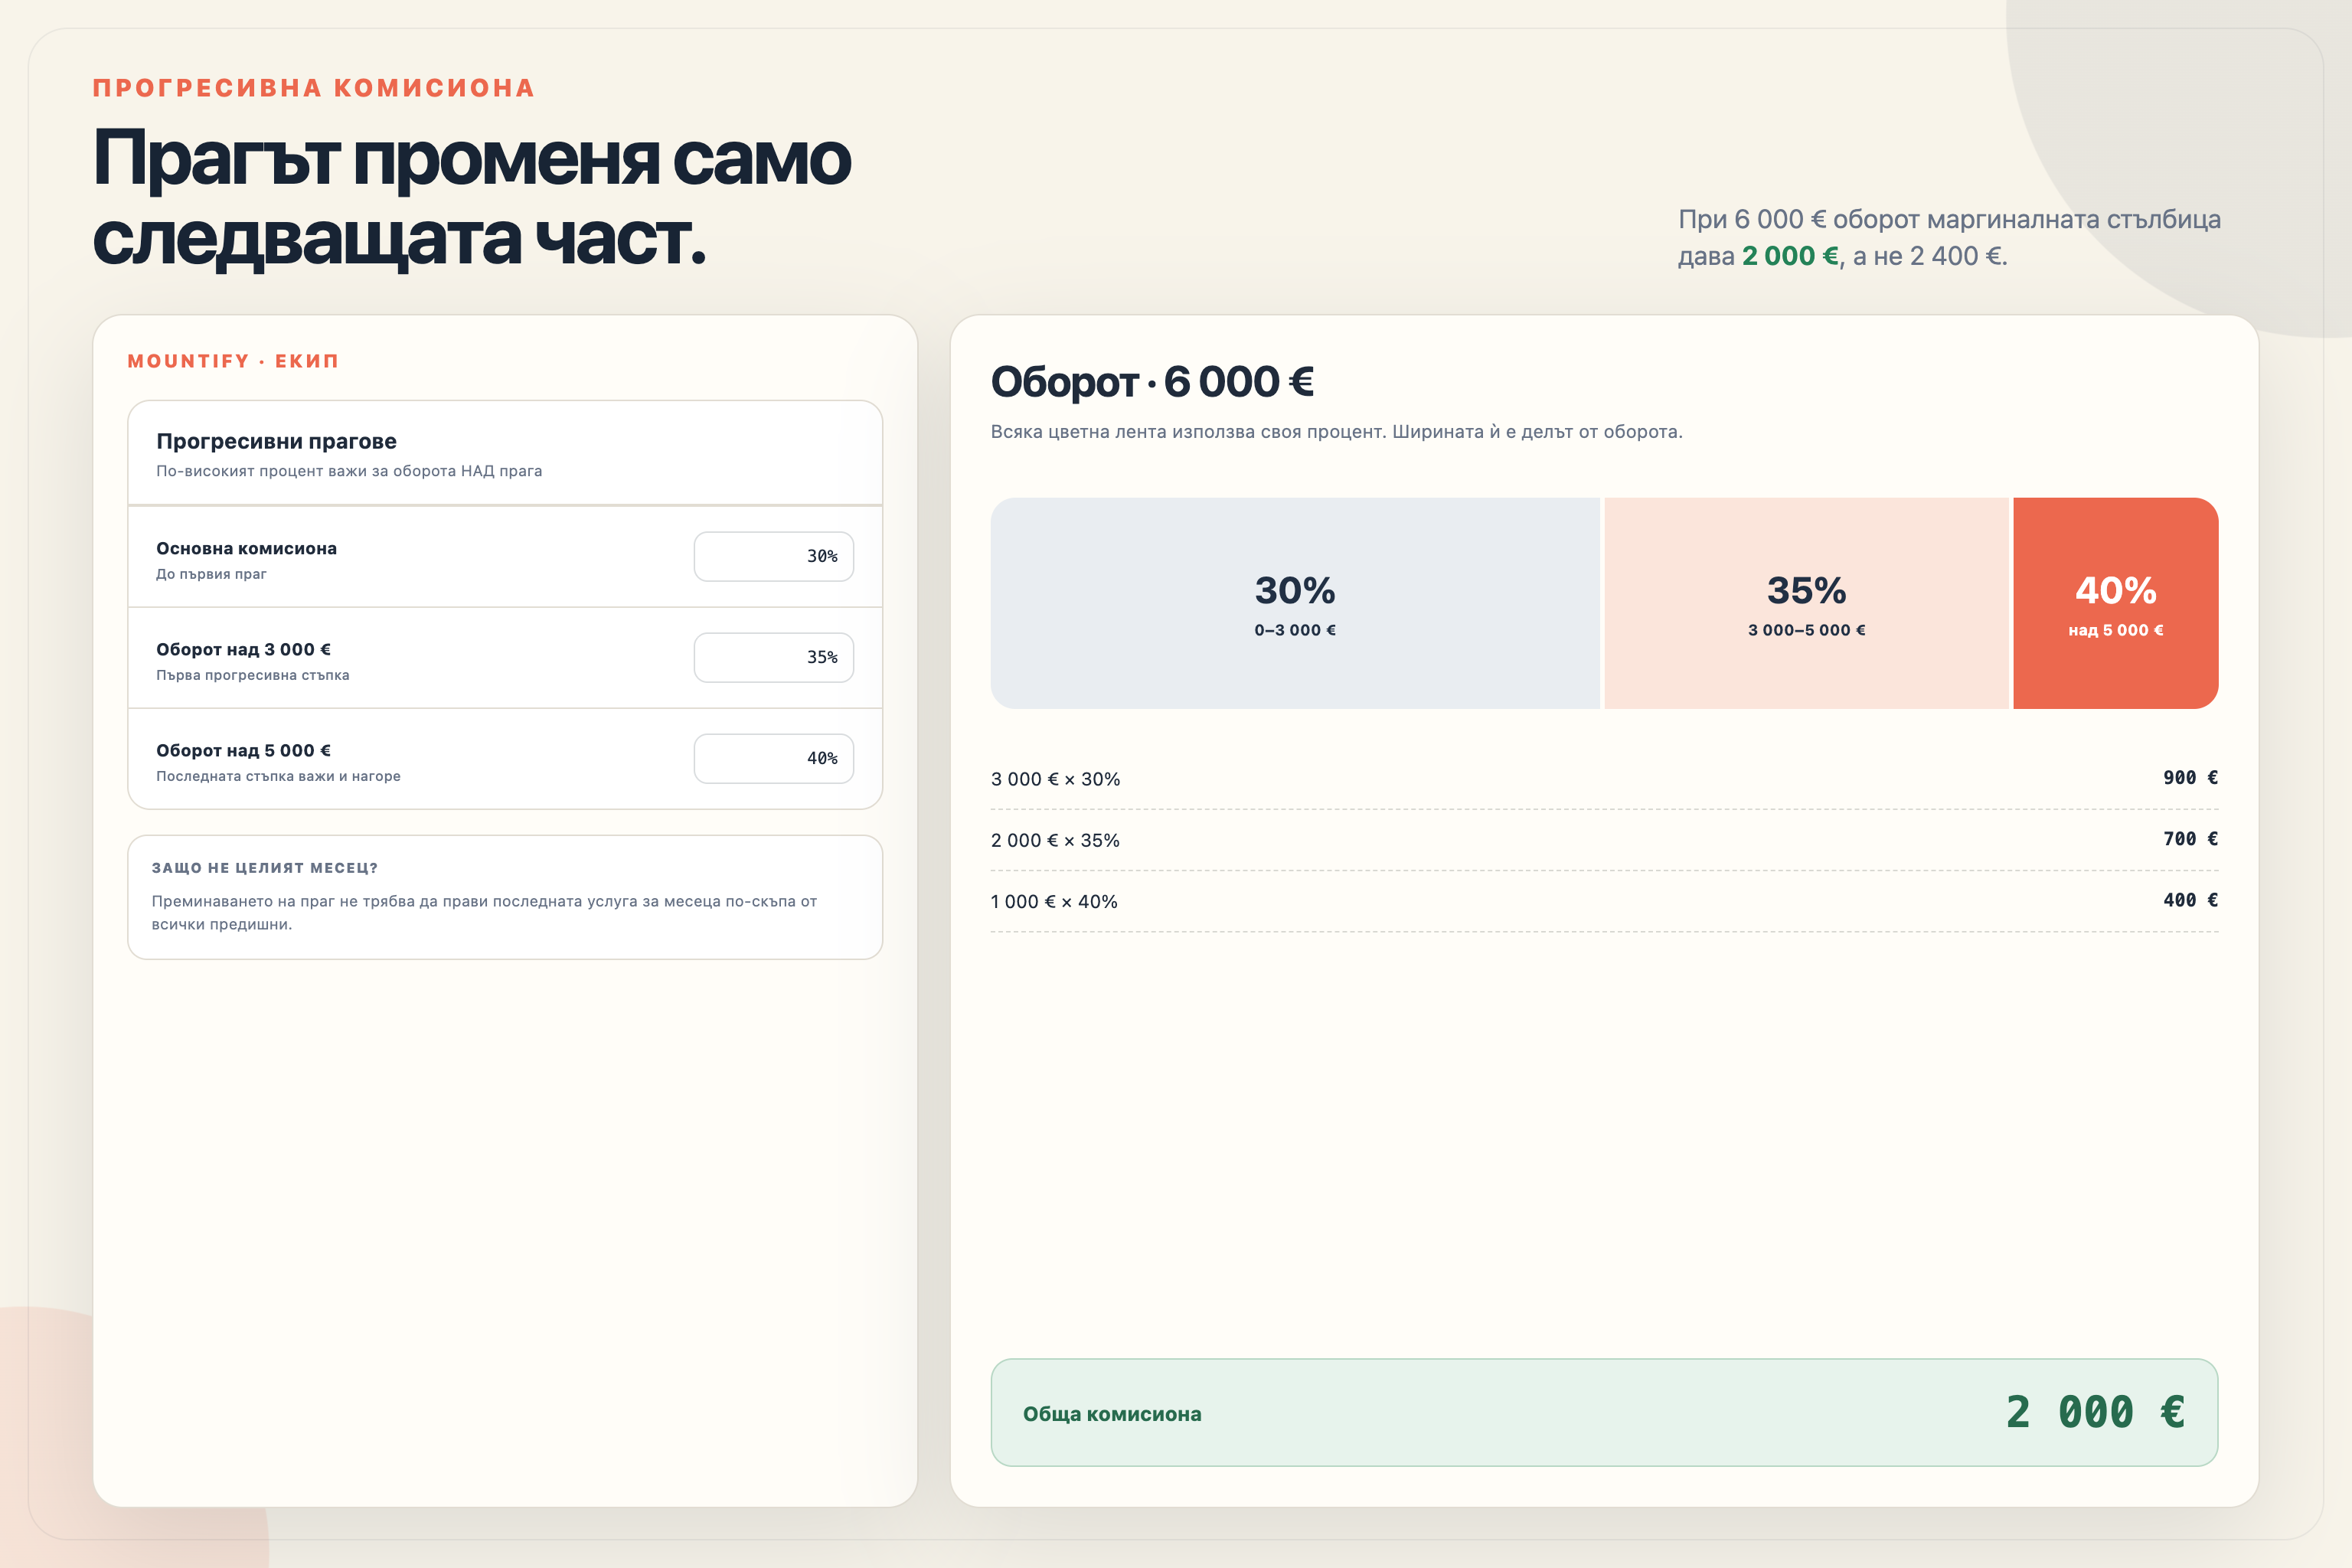
Task: Click the 'Оборот · 6 000 €' heading
Action: point(1152,381)
